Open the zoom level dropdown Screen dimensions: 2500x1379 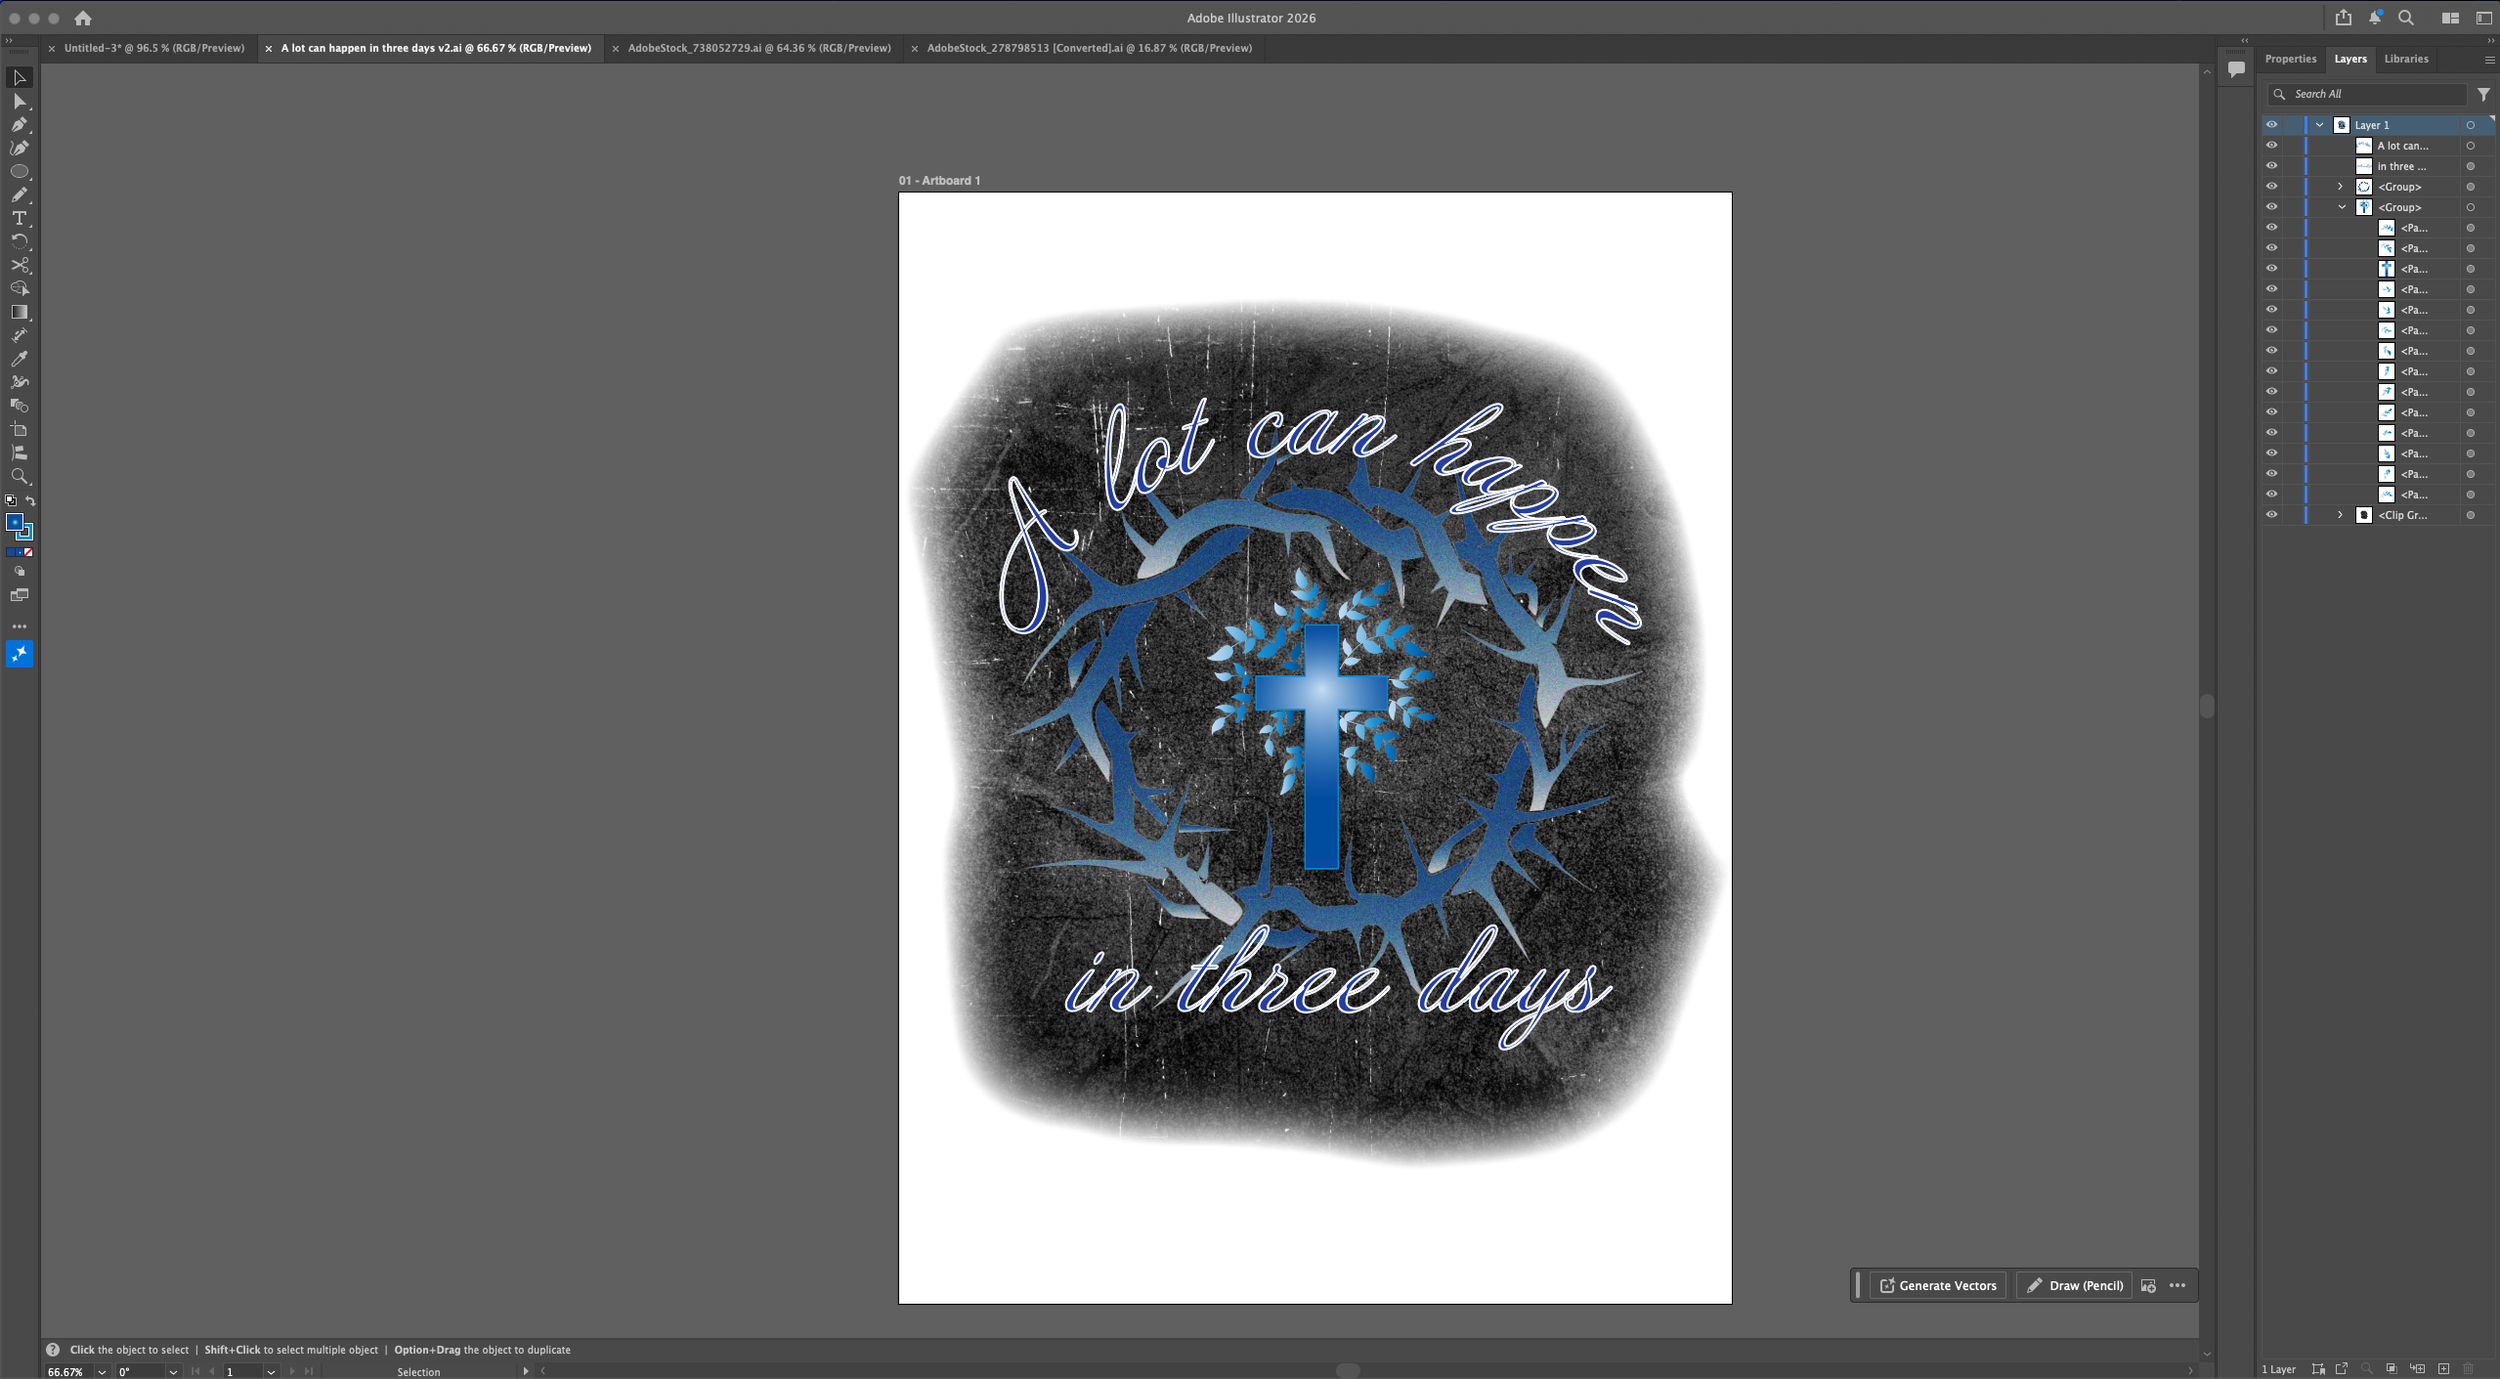(101, 1372)
